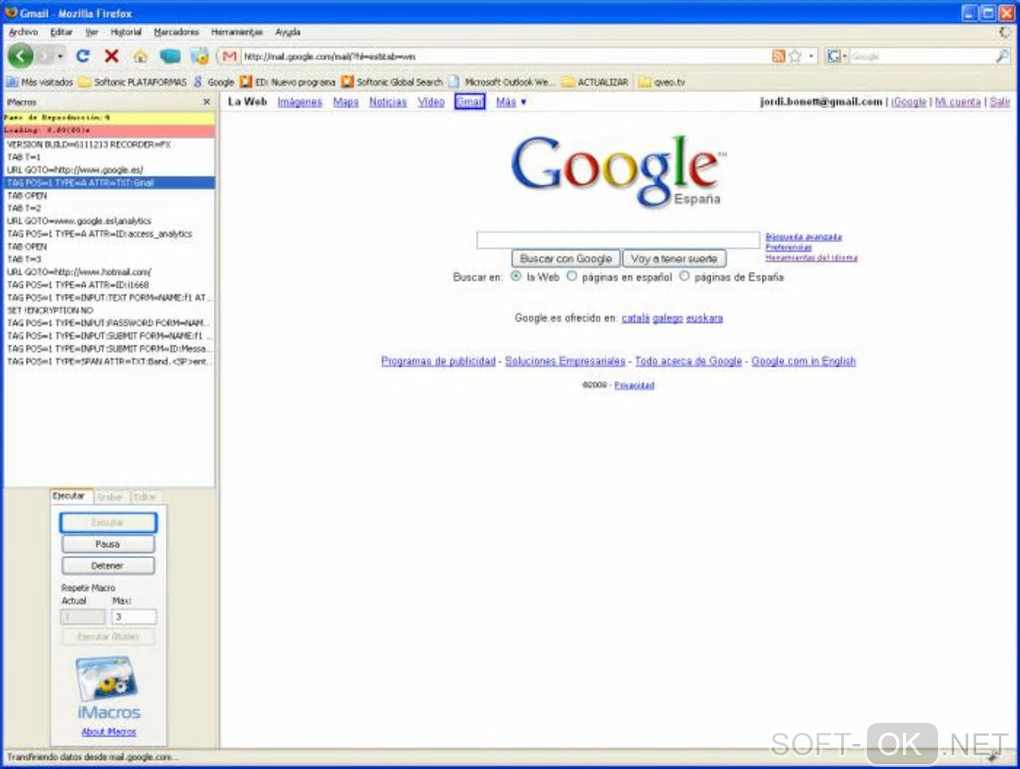1020x769 pixels.
Task: Select highlighted line 'TAG POS=1 TYPE=A ATTR=TXT:Gmail'
Action: 108,183
